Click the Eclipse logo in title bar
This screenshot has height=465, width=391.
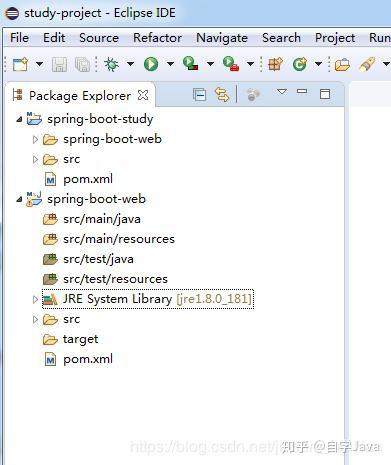click(12, 13)
